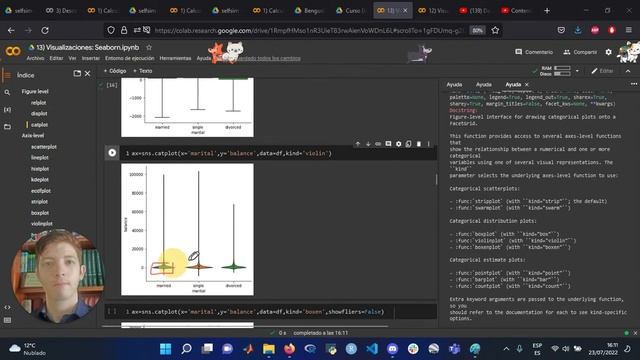Click the boxen catplot code cell
Image resolution: width=640 pixels, height=360 pixels.
coord(271,311)
